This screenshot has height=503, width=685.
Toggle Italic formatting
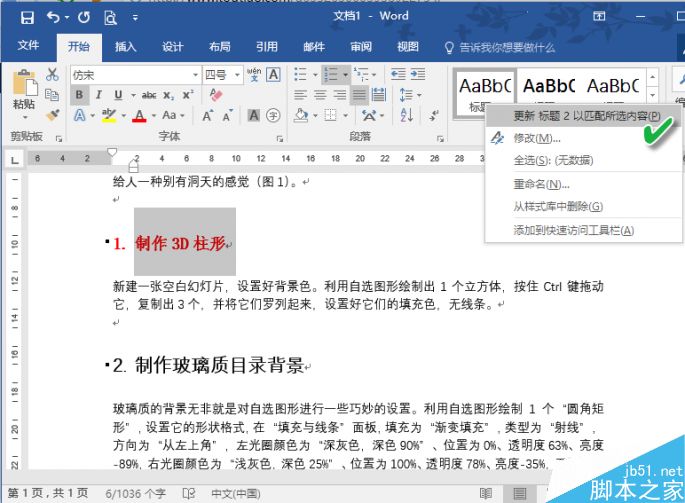[99, 95]
